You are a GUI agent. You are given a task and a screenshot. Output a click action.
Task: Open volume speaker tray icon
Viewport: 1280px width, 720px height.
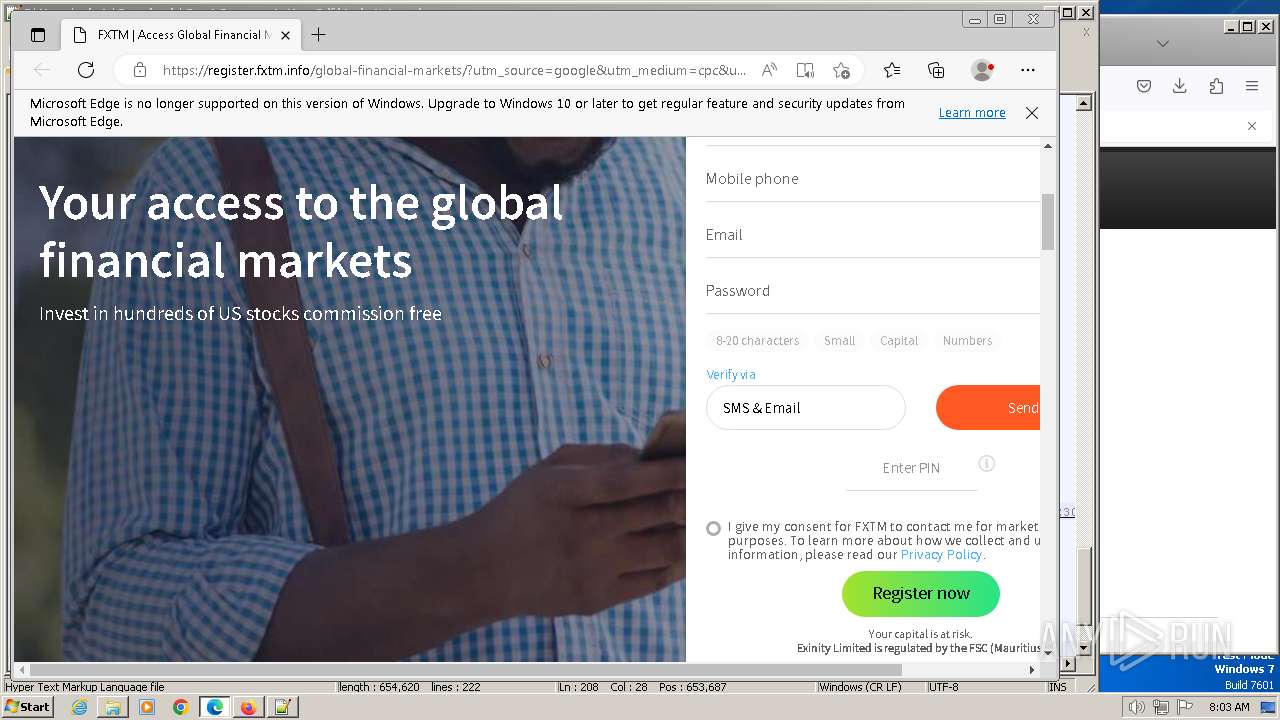[x=1136, y=707]
